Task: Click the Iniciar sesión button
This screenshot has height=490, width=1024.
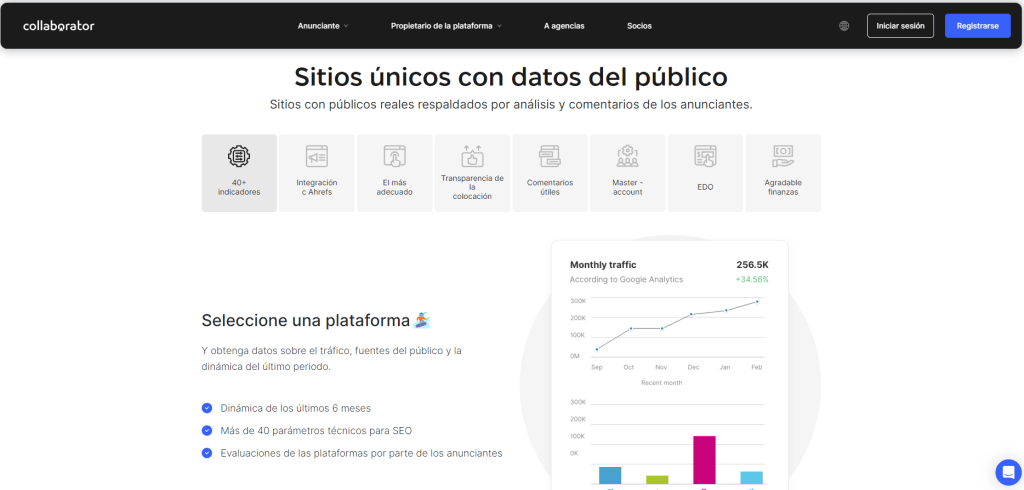Action: 901,26
